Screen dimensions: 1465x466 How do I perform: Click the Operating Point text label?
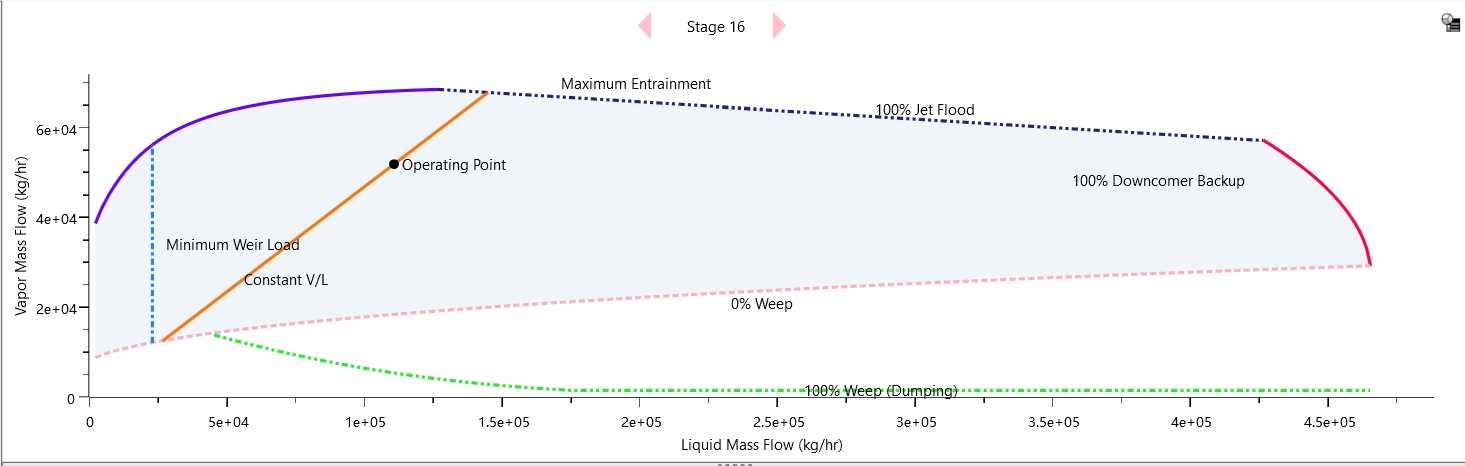454,165
